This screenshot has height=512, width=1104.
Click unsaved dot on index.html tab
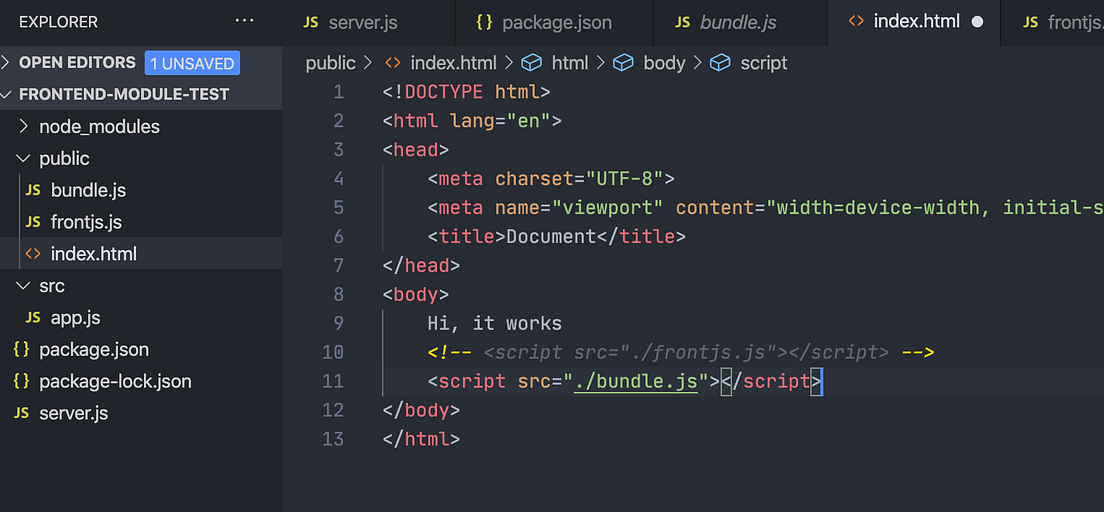[x=977, y=22]
